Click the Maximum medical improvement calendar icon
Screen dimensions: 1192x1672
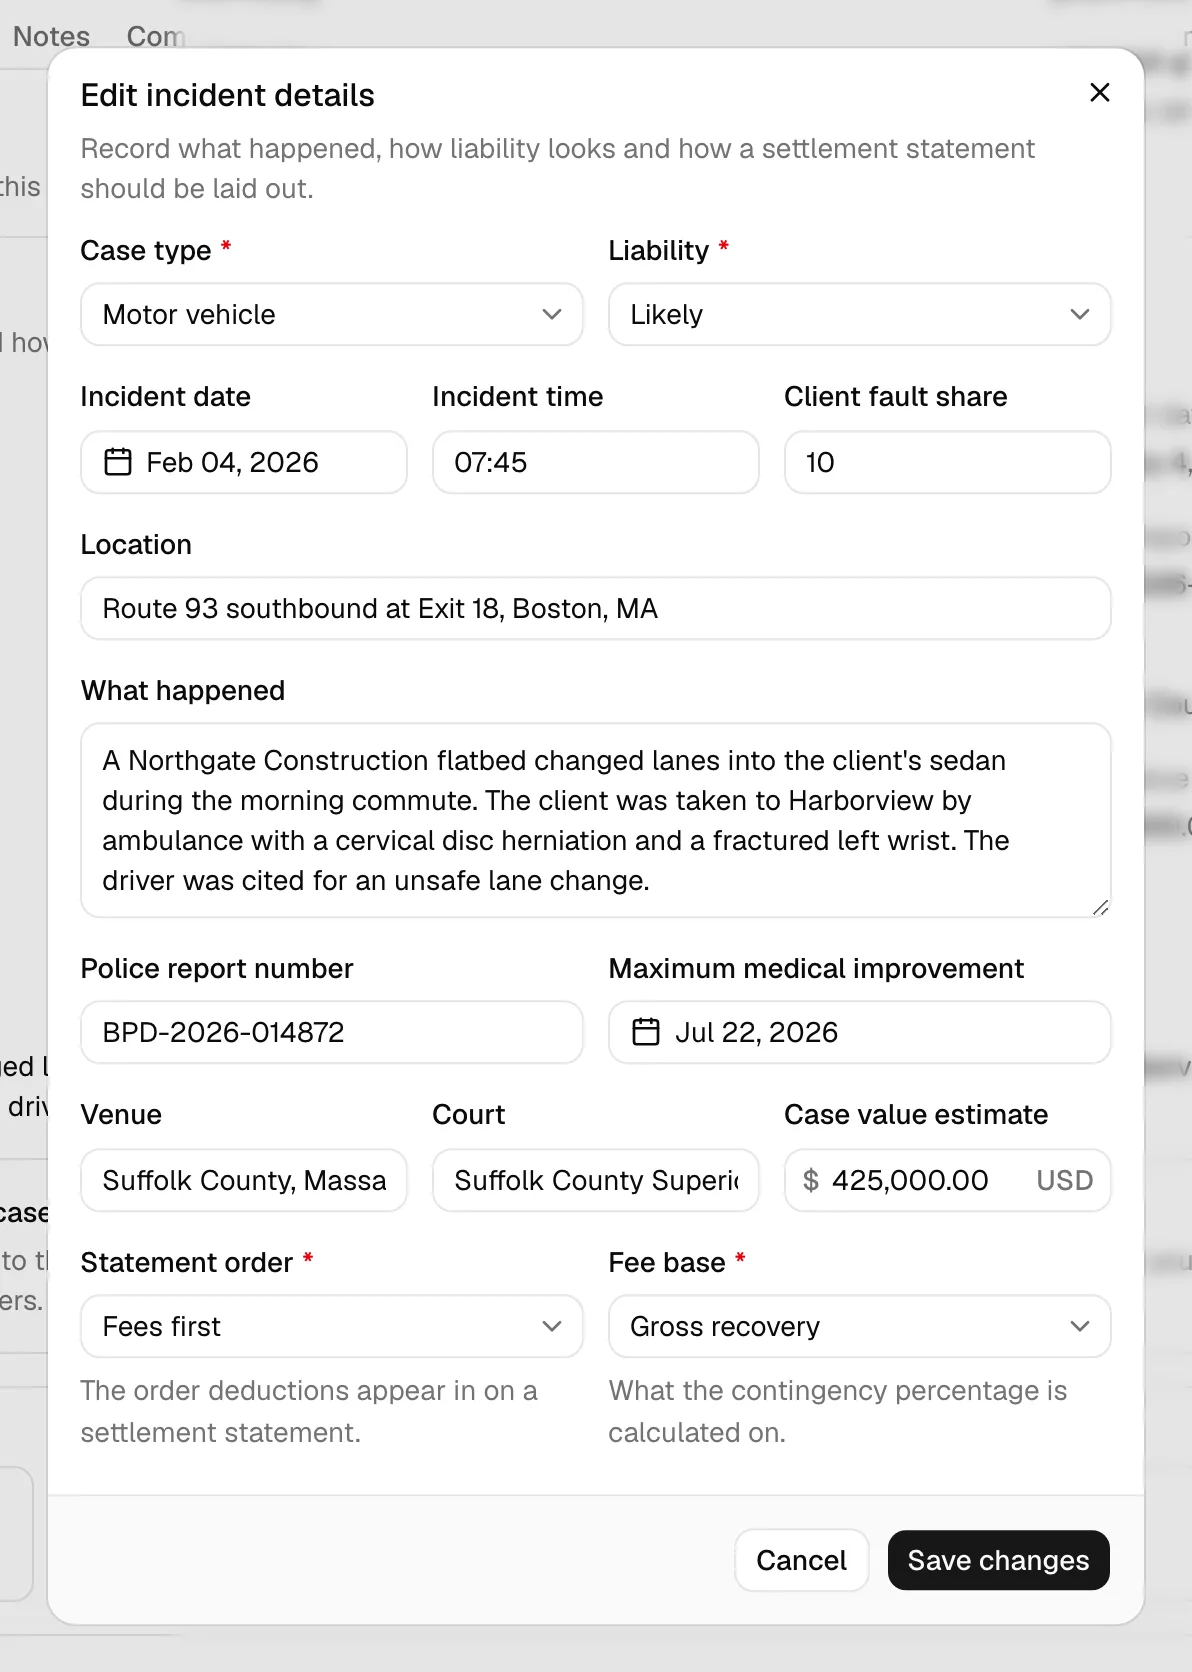coord(646,1032)
